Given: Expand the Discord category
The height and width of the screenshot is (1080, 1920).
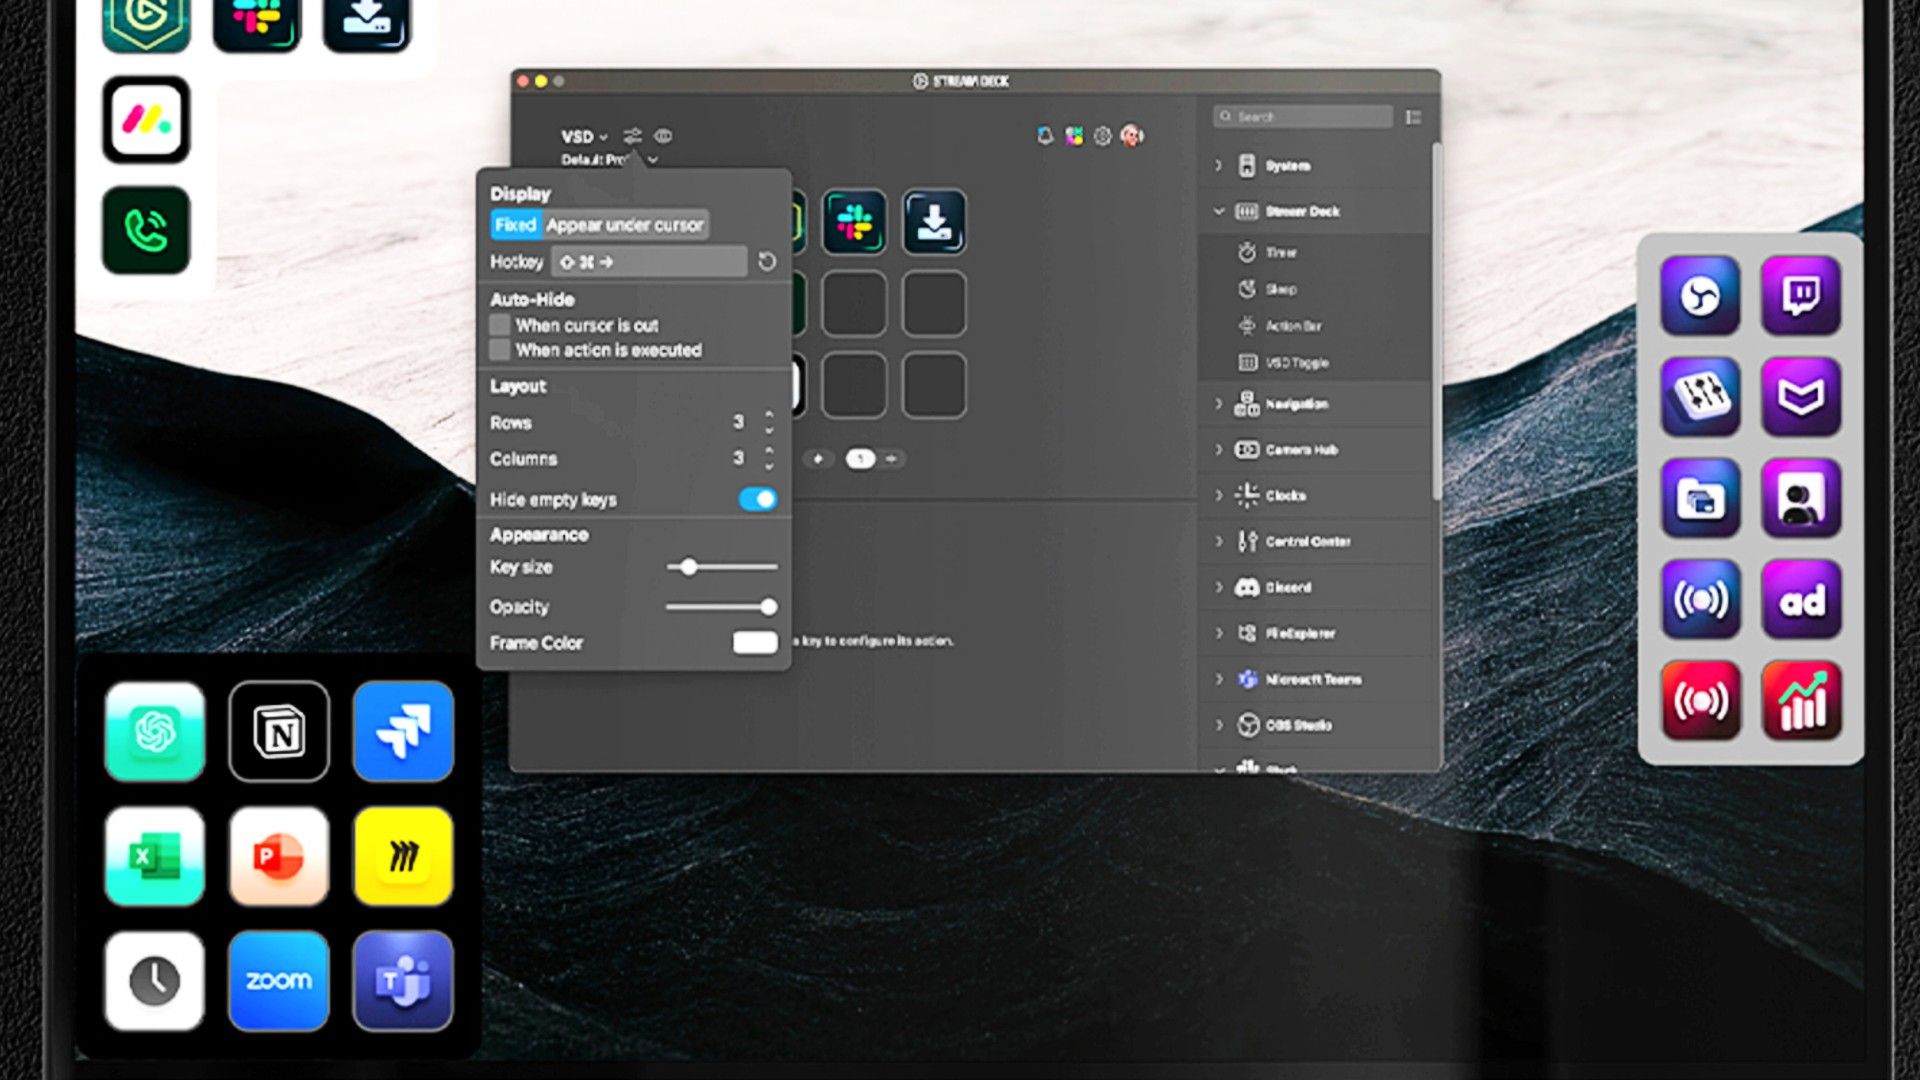Looking at the screenshot, I should (x=1218, y=587).
